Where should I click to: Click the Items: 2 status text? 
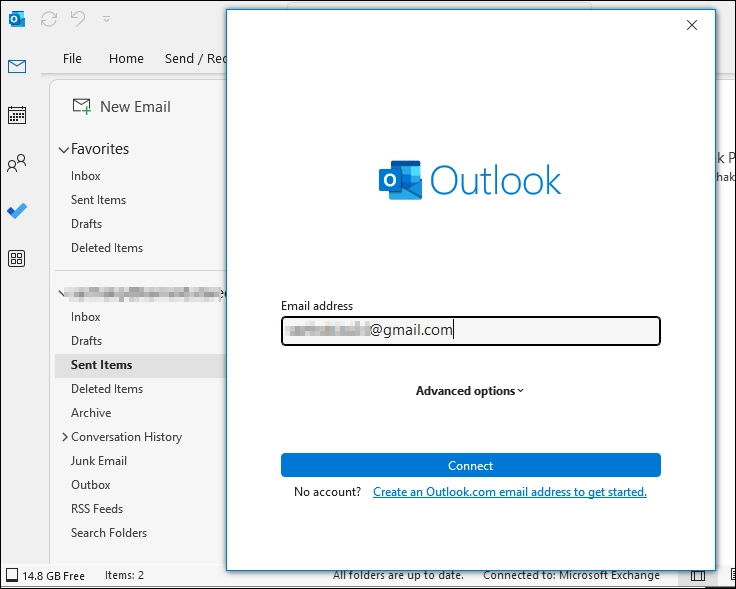coord(124,575)
